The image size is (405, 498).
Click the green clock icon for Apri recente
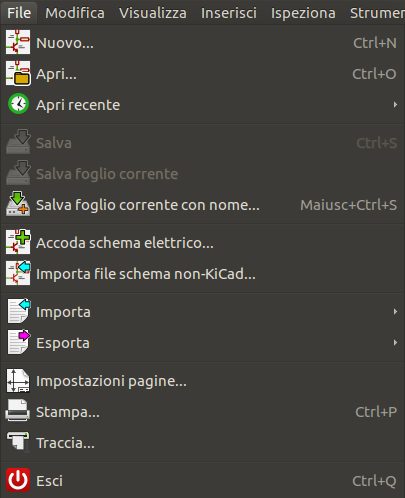point(18,104)
